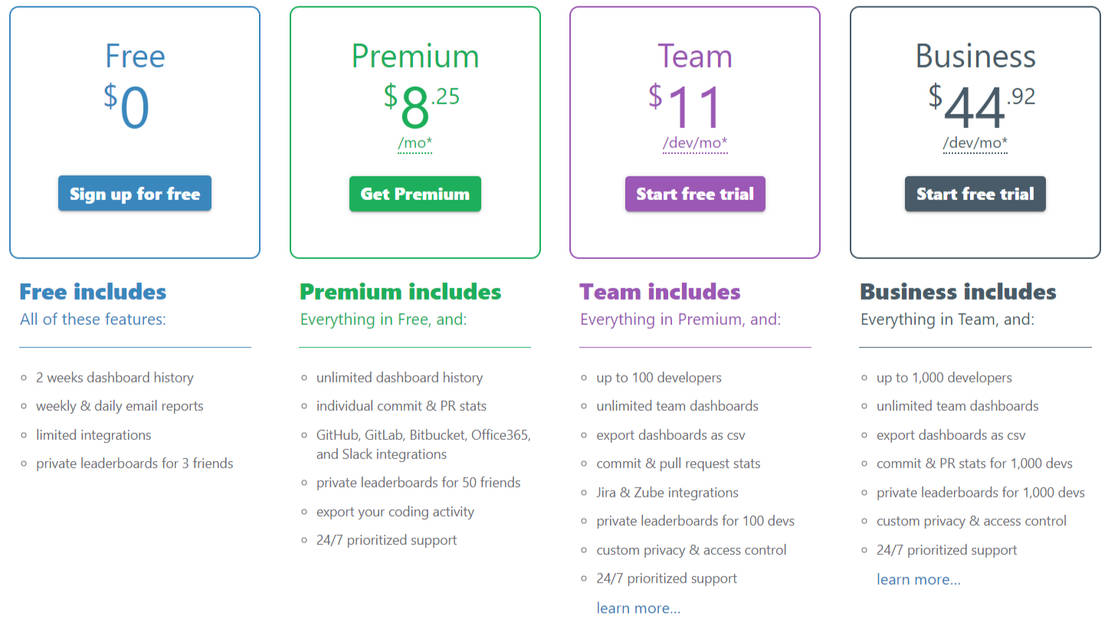Click the 'Business includes' heading
The image size is (1108, 630).
(x=957, y=292)
